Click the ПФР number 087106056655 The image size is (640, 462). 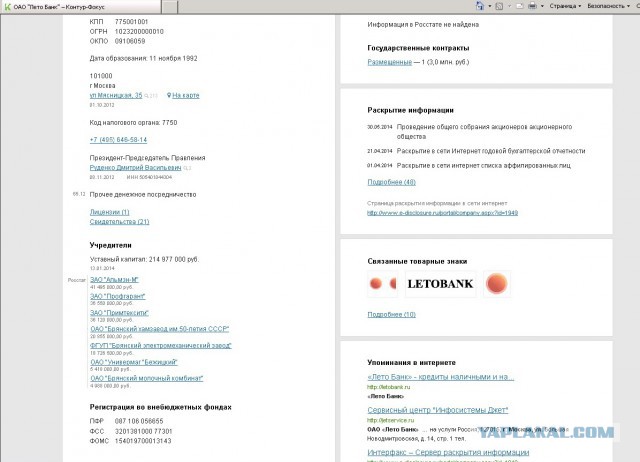click(x=139, y=421)
